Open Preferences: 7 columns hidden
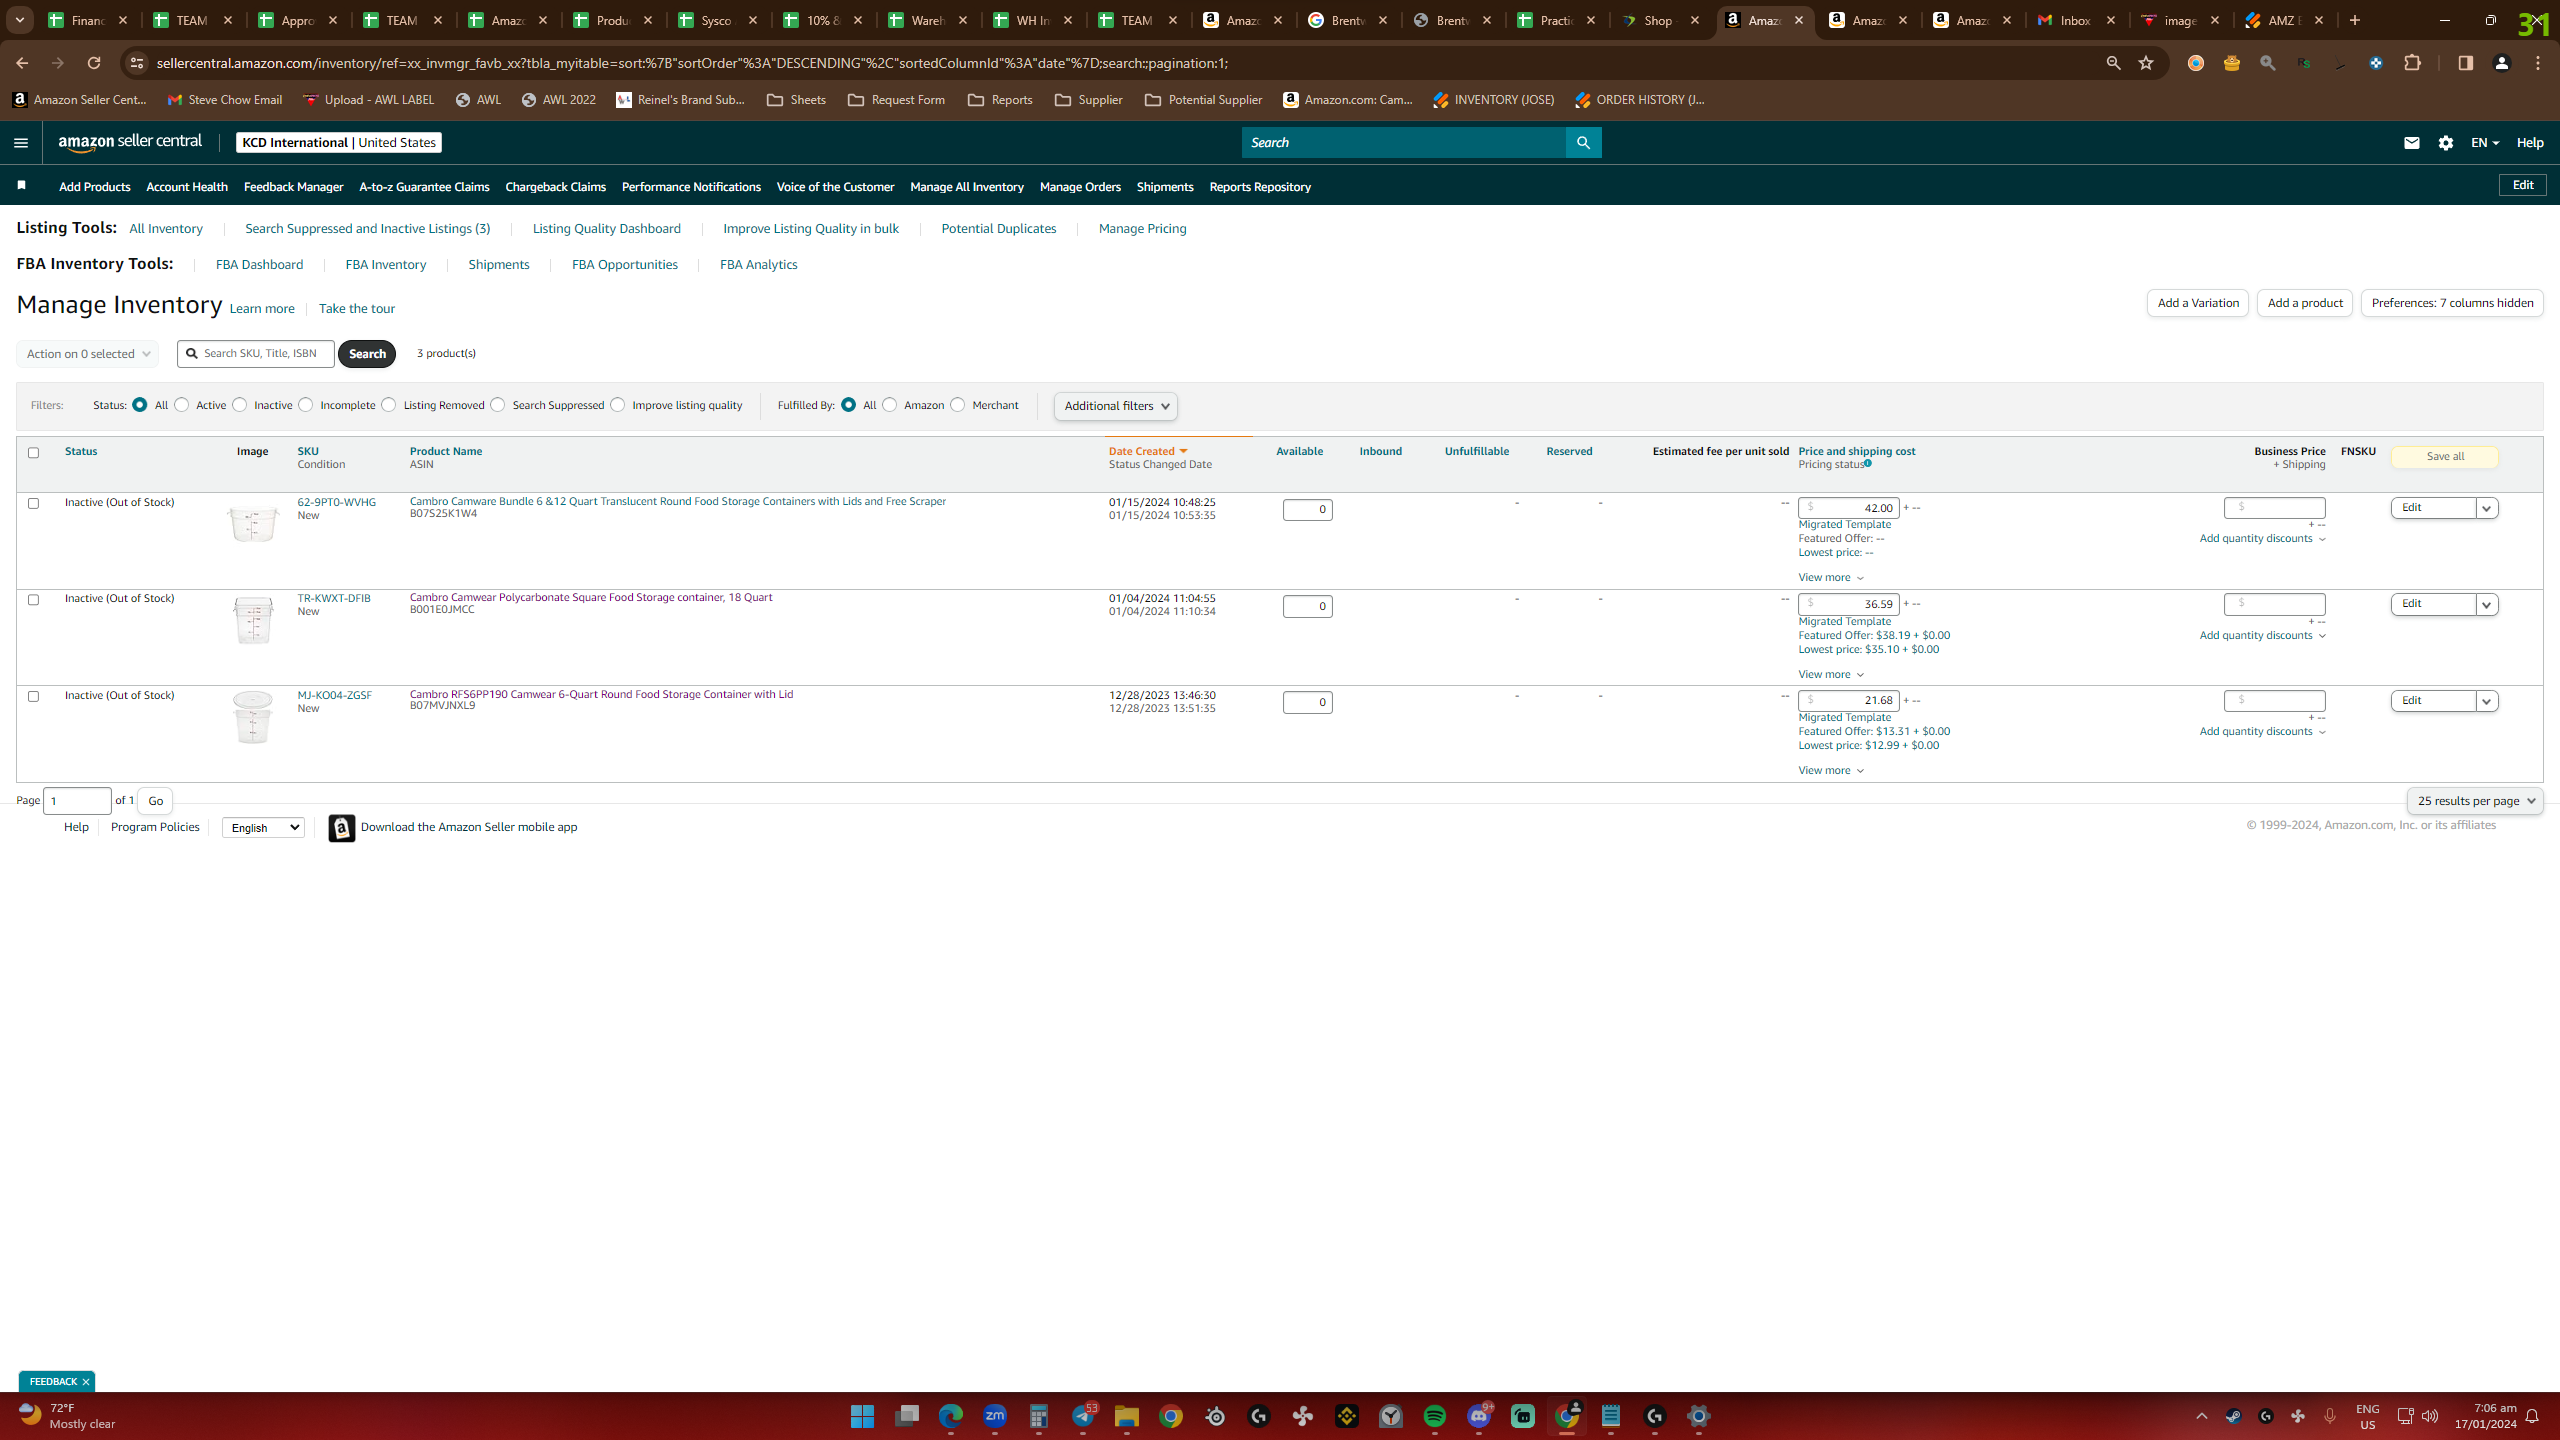2560x1440 pixels. pyautogui.click(x=2452, y=303)
